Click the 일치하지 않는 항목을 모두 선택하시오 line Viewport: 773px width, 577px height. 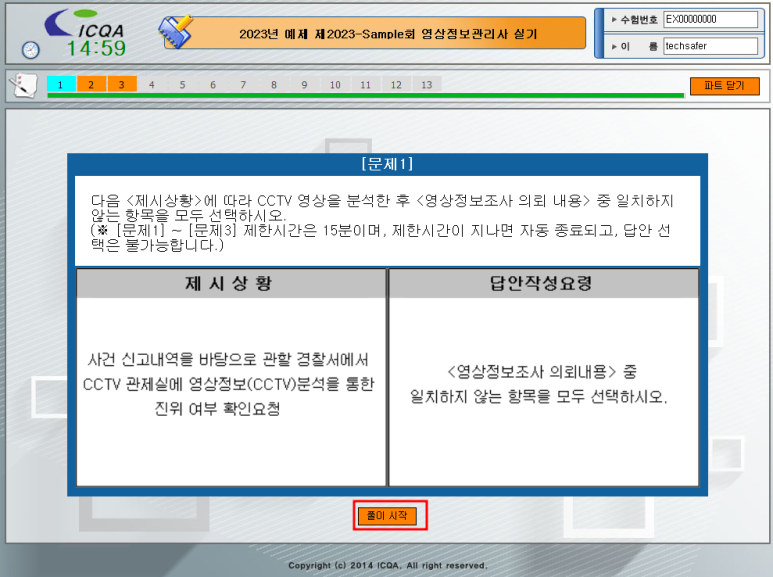pyautogui.click(x=538, y=396)
